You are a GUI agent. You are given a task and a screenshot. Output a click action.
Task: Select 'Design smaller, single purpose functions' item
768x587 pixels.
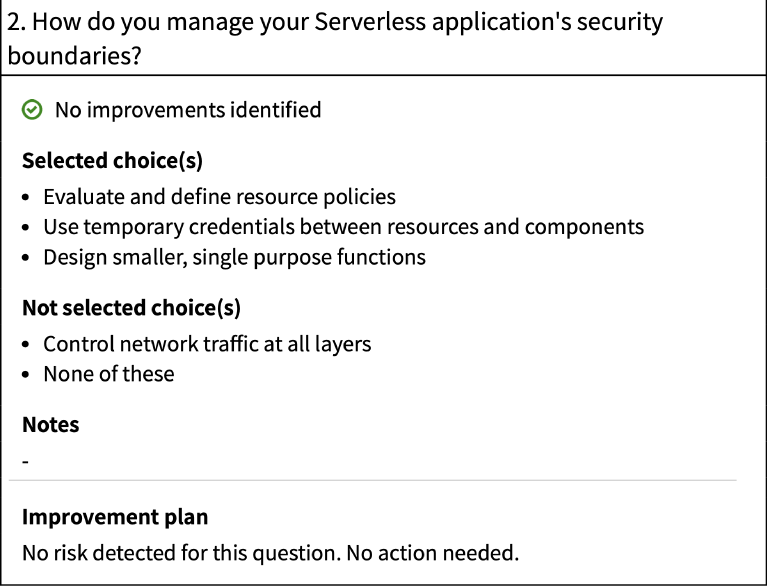pos(234,257)
